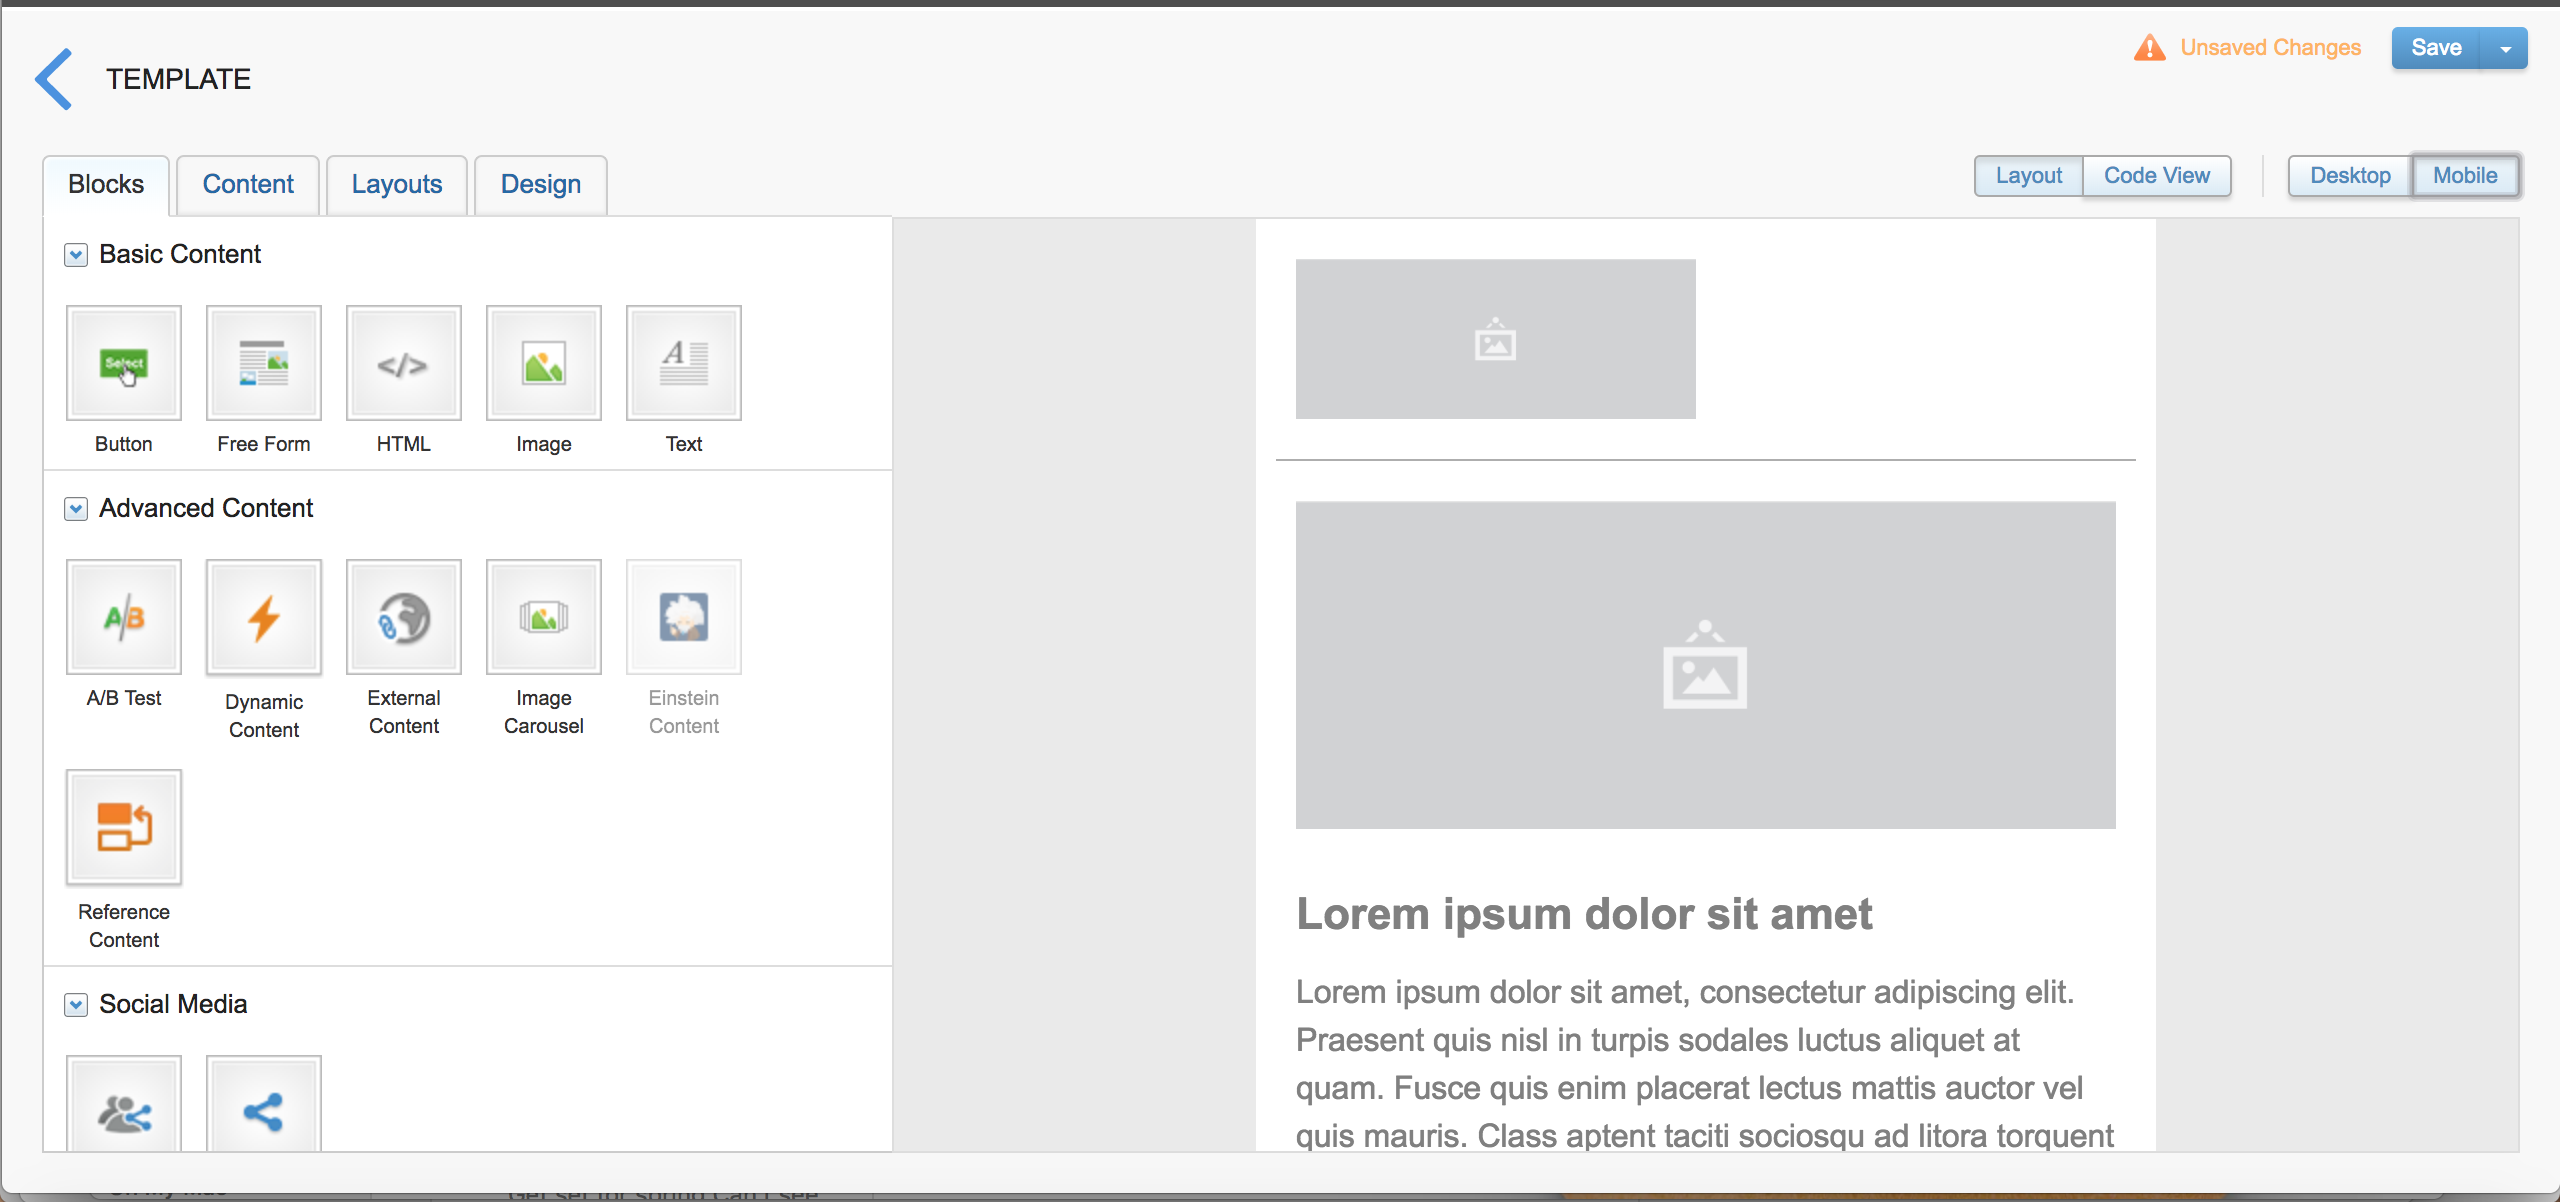Click the Unsaved Changes text

coord(2270,48)
